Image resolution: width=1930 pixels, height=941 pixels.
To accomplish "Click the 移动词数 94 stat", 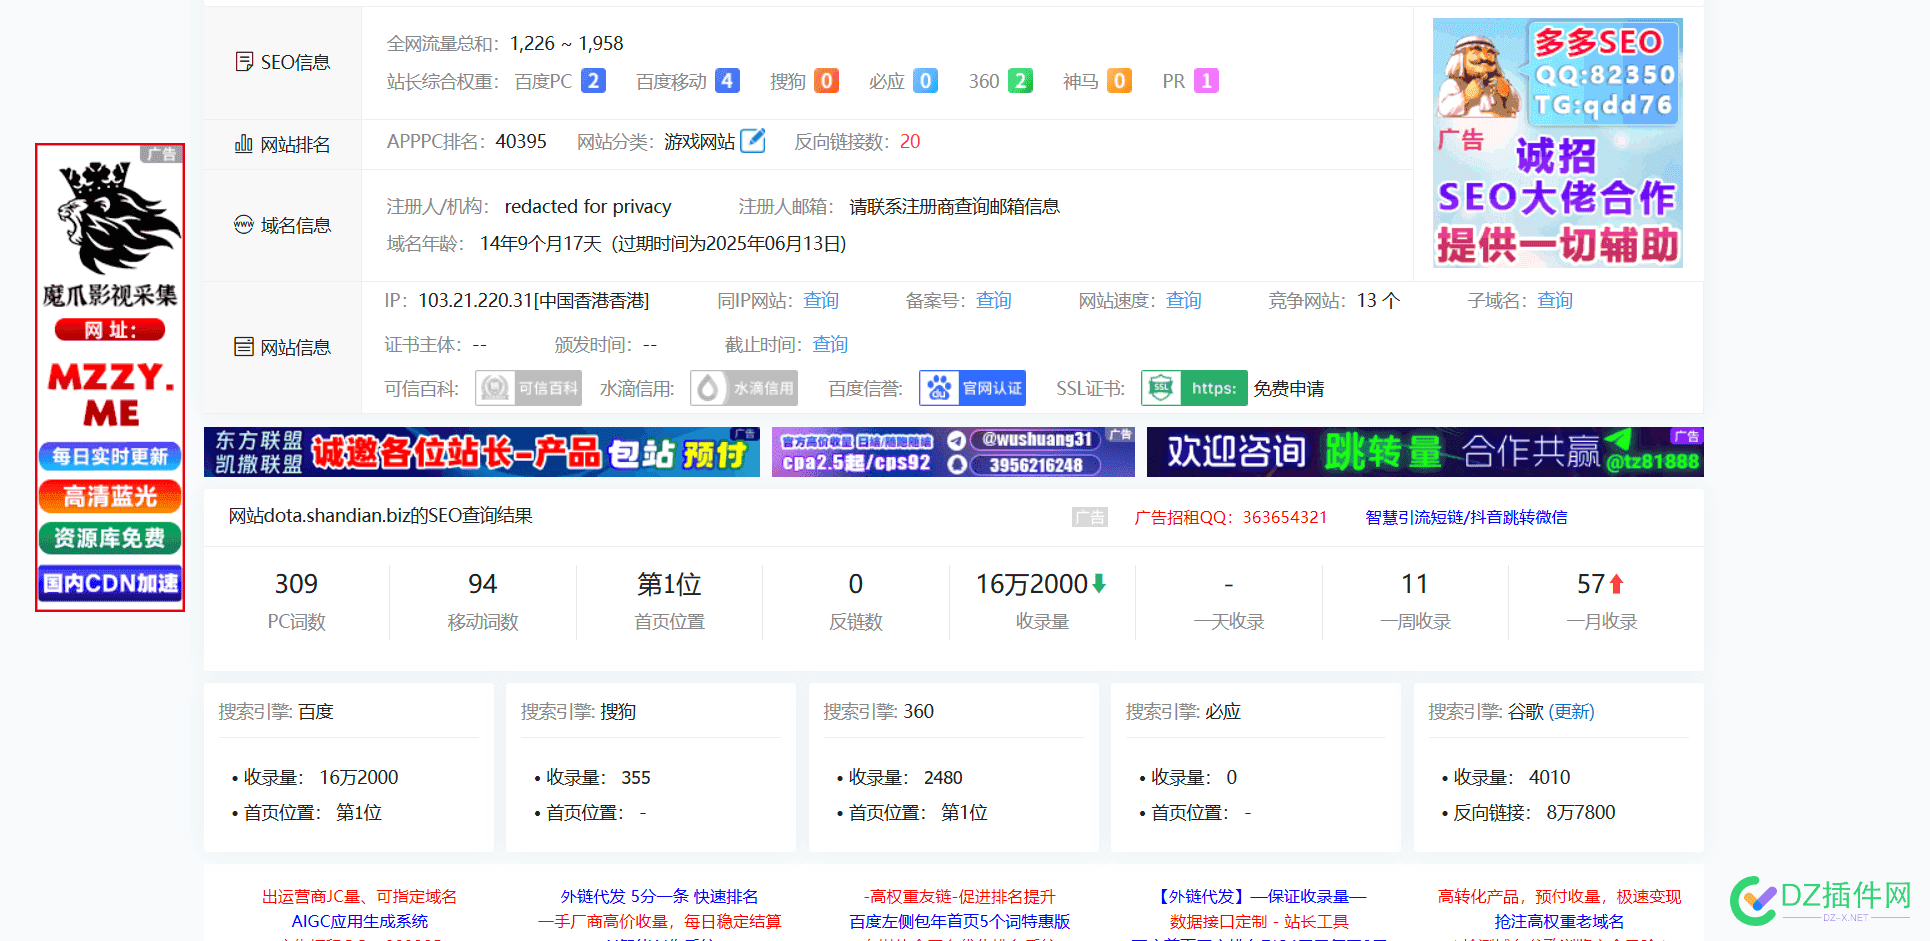I will 483,600.
